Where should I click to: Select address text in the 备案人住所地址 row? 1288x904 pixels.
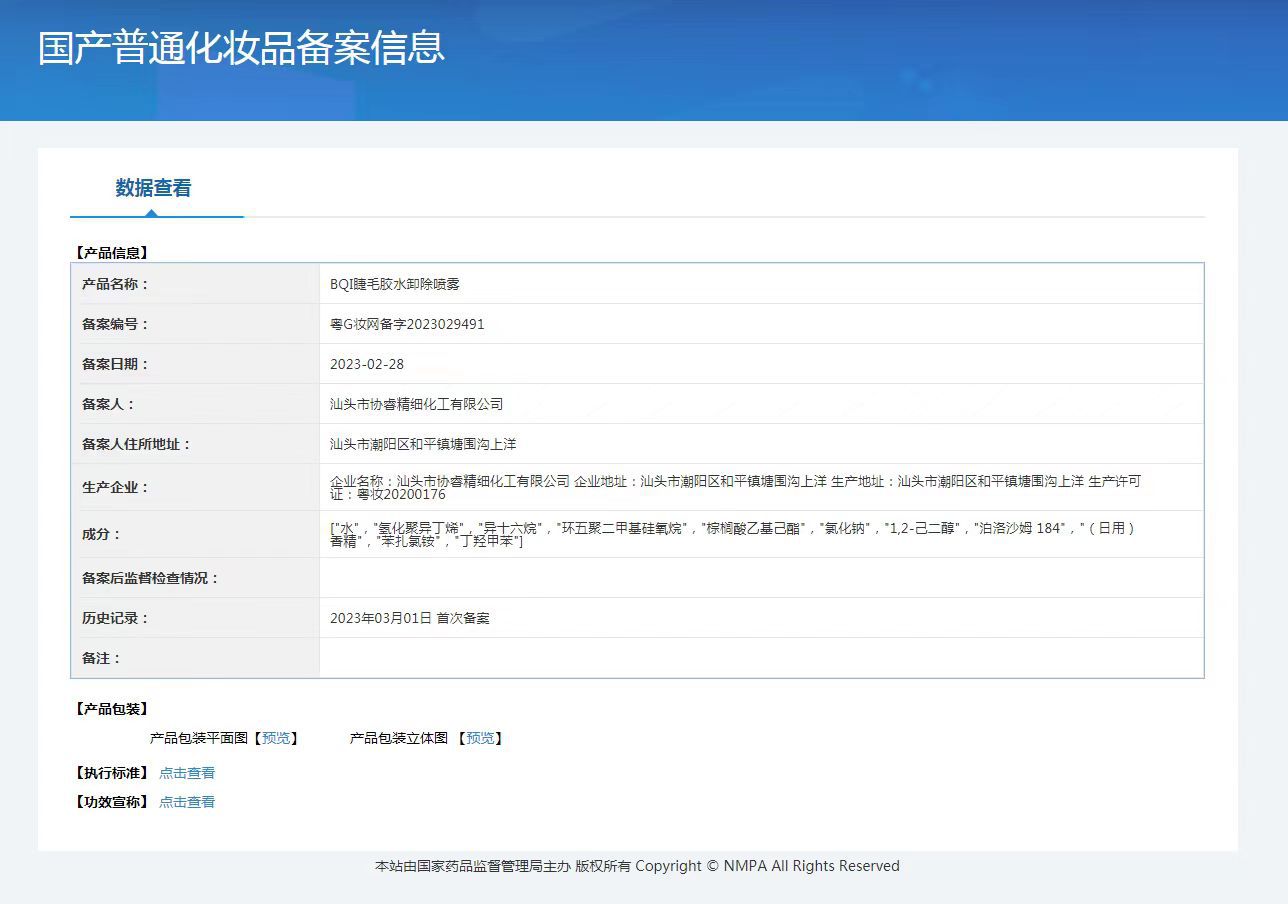[x=423, y=444]
